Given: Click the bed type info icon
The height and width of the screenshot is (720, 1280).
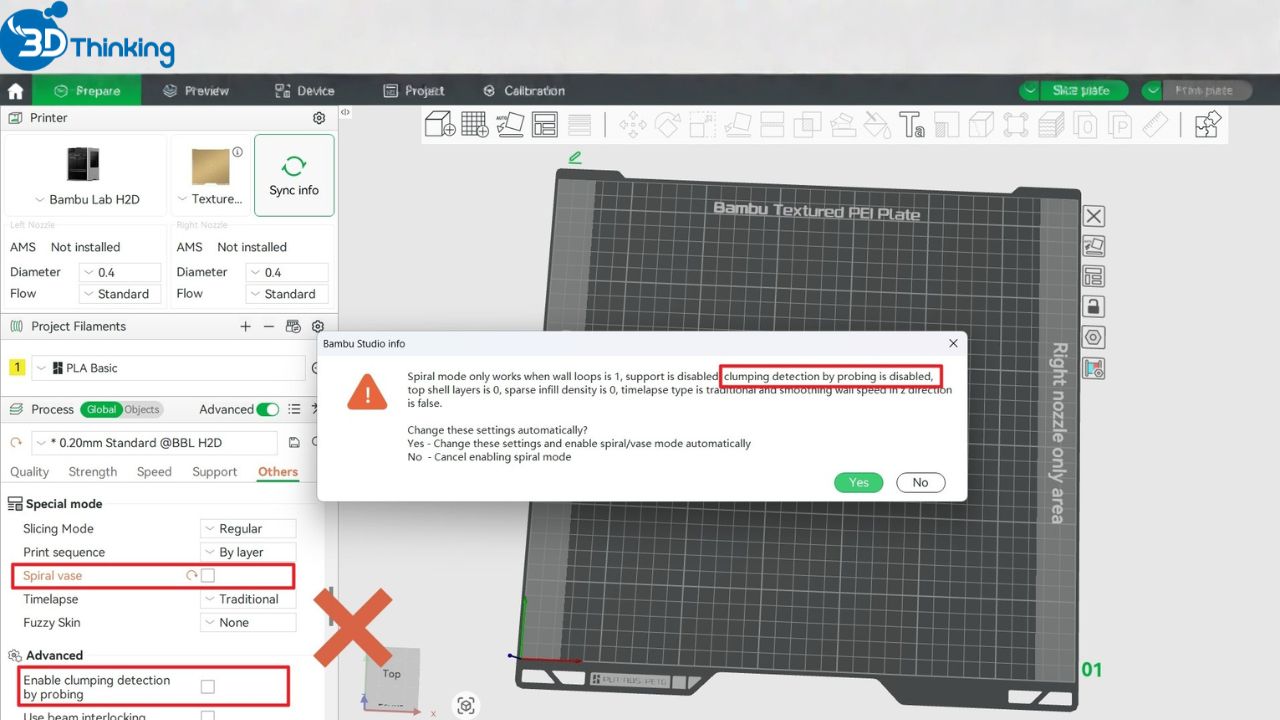Looking at the screenshot, I should click(238, 152).
